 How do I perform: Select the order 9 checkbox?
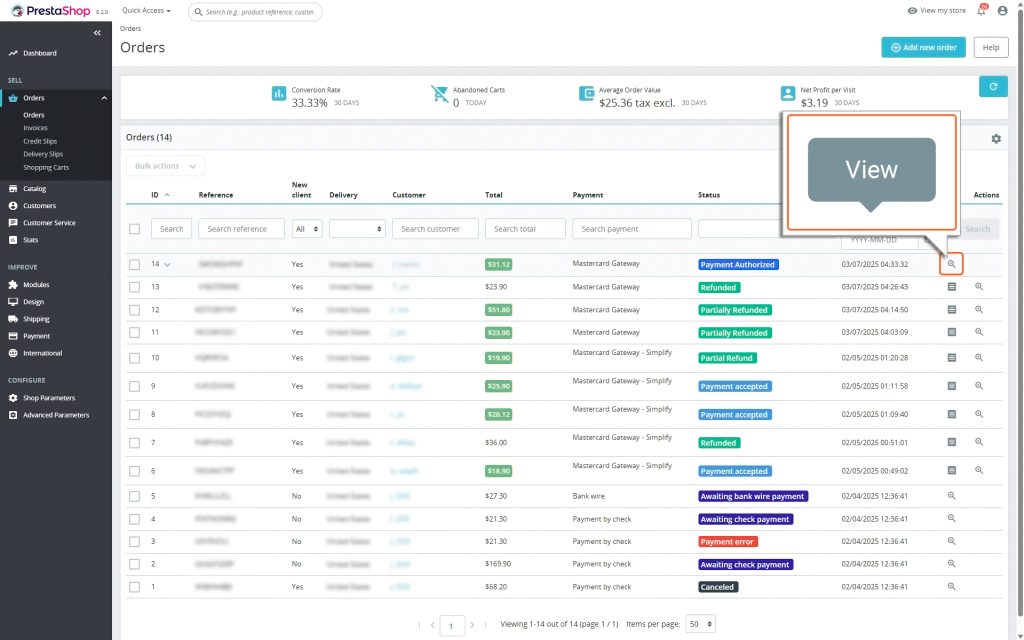tap(135, 387)
